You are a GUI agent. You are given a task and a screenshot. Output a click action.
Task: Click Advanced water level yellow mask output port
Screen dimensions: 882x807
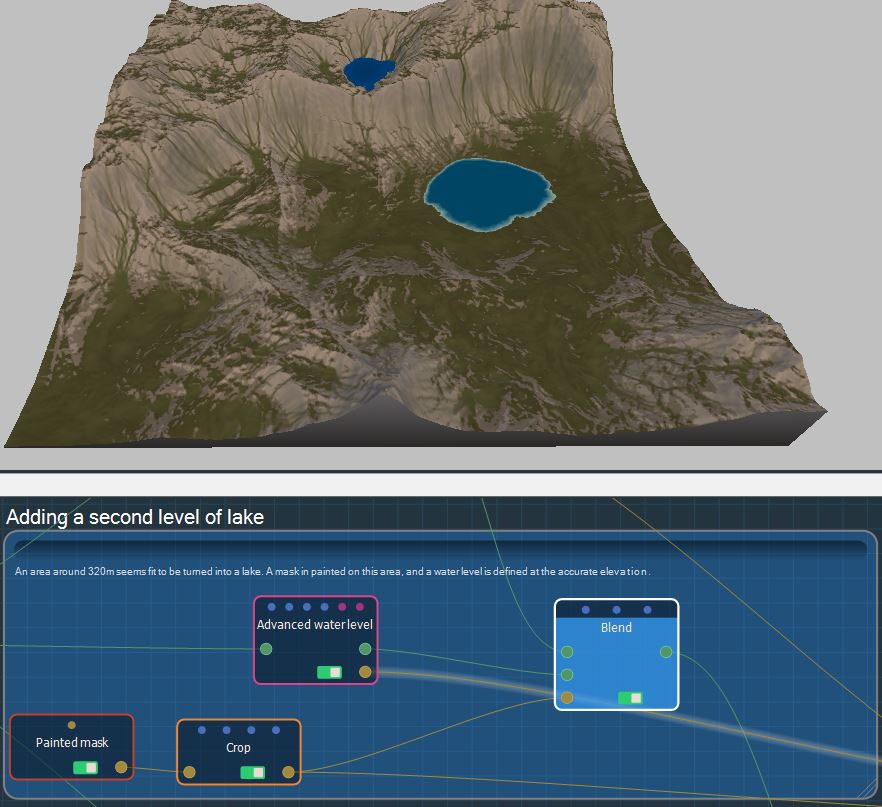coord(365,671)
